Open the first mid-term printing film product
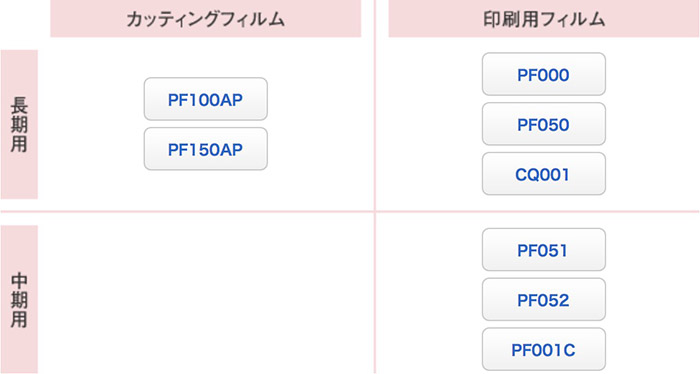700x374 pixels. click(544, 250)
